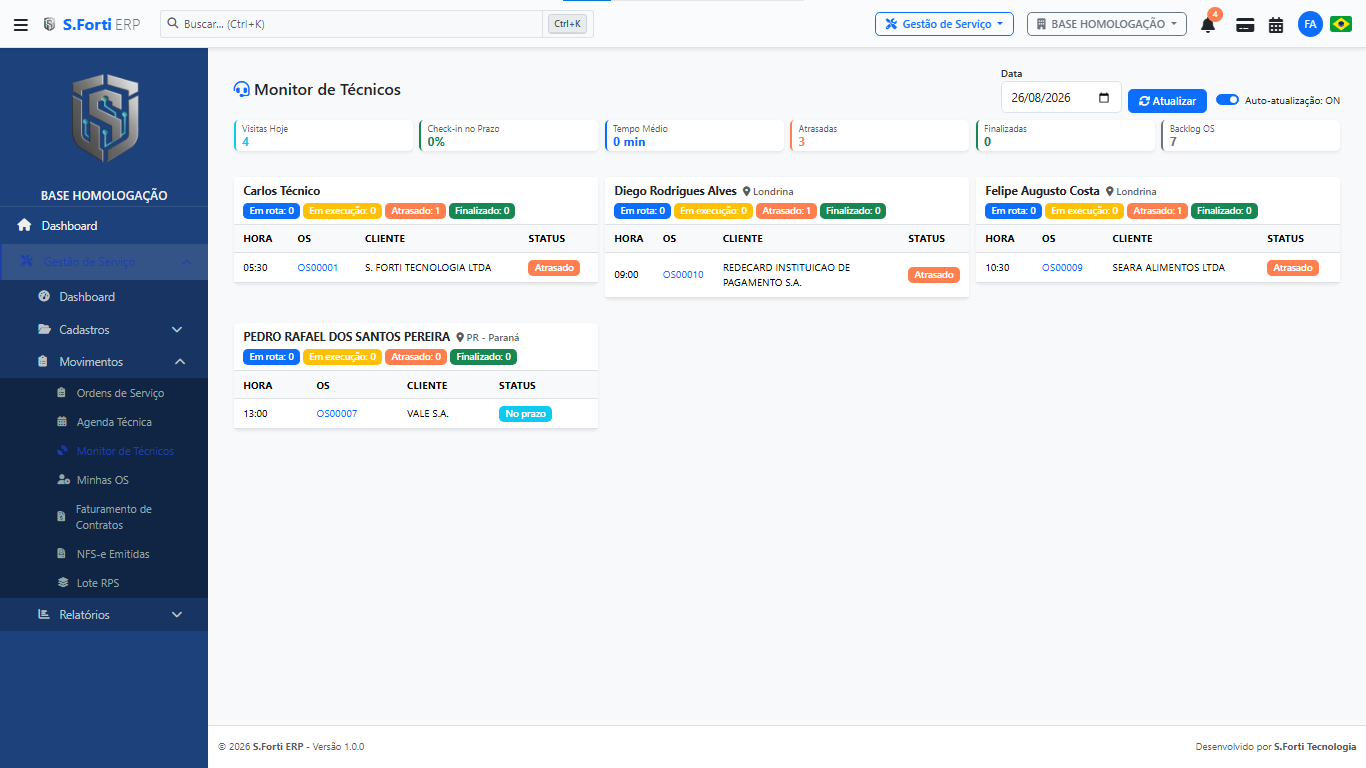The width and height of the screenshot is (1366, 768).
Task: Click the Atrasadas summary card
Action: point(882,136)
